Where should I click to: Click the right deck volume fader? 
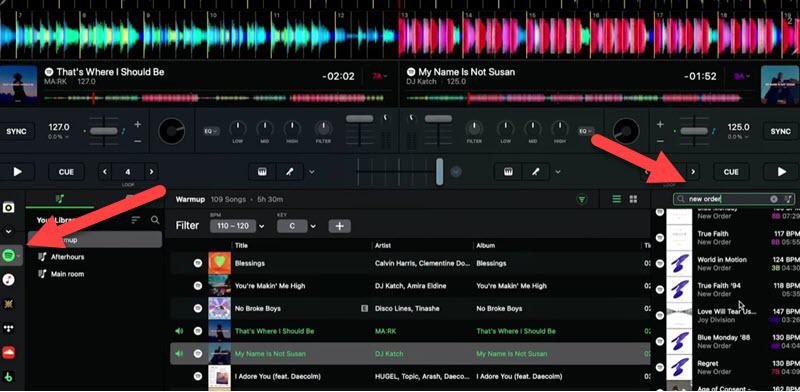coord(438,119)
